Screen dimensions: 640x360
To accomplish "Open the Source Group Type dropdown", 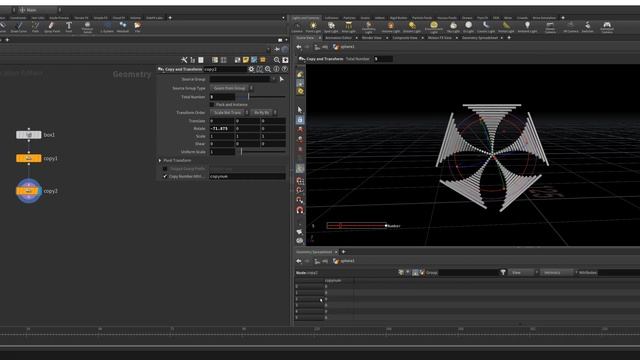I will click(231, 88).
